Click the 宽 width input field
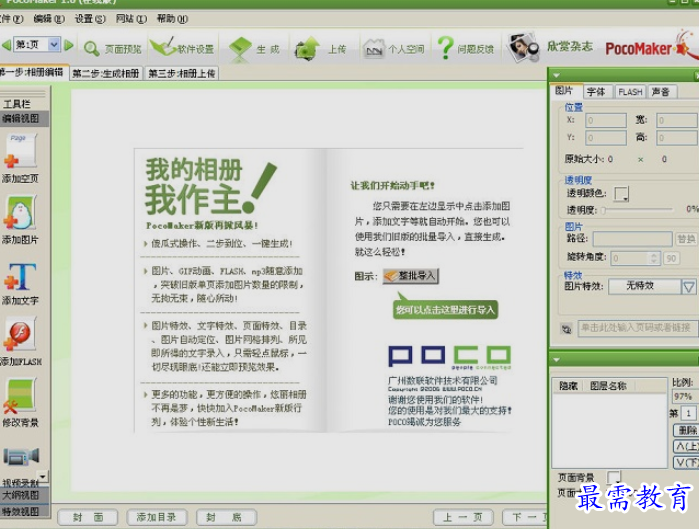Viewport: 699px width, 529px height. click(x=677, y=120)
